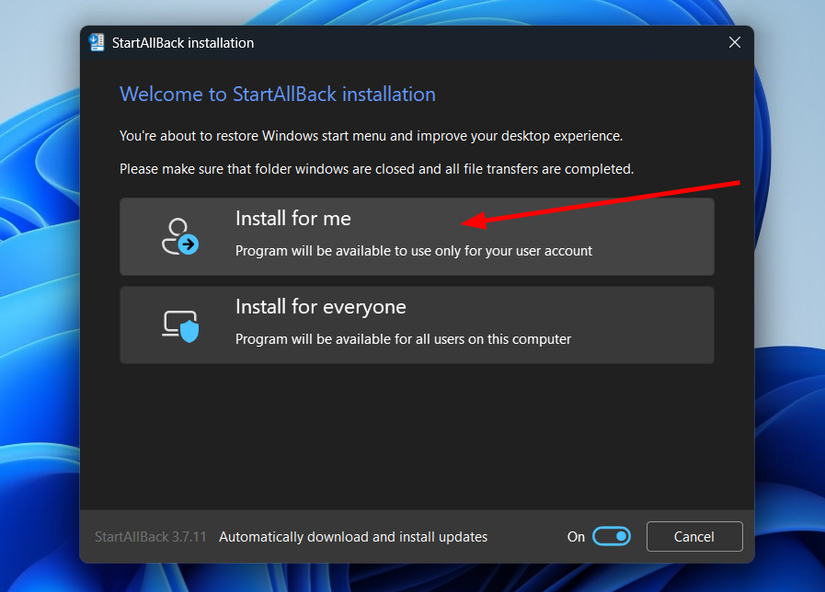Image resolution: width=825 pixels, height=592 pixels.
Task: Click the Welcome to StartAllBack installation heading
Action: pos(277,93)
